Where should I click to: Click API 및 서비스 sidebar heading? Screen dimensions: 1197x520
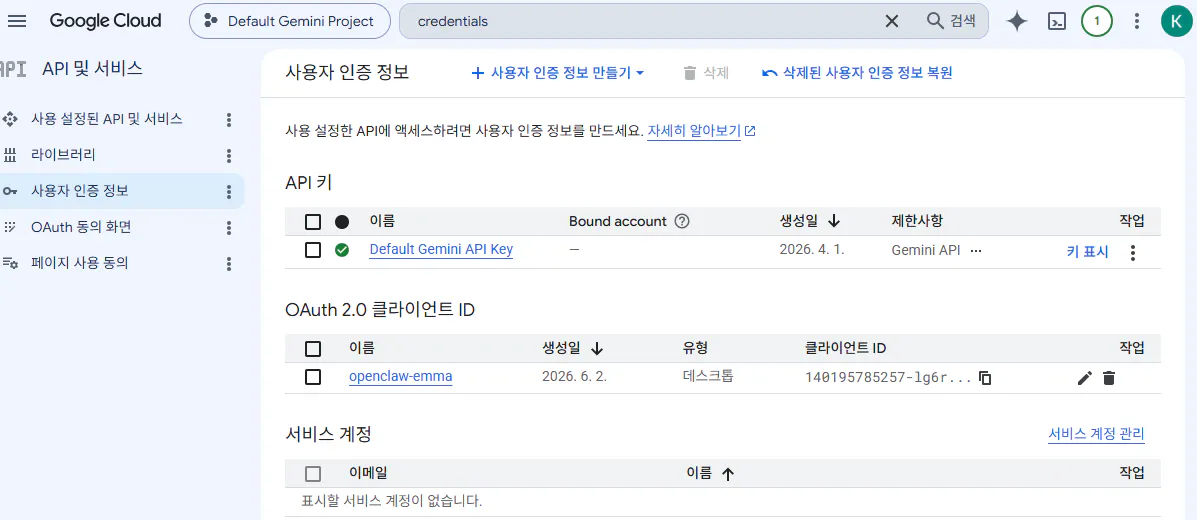[92, 68]
